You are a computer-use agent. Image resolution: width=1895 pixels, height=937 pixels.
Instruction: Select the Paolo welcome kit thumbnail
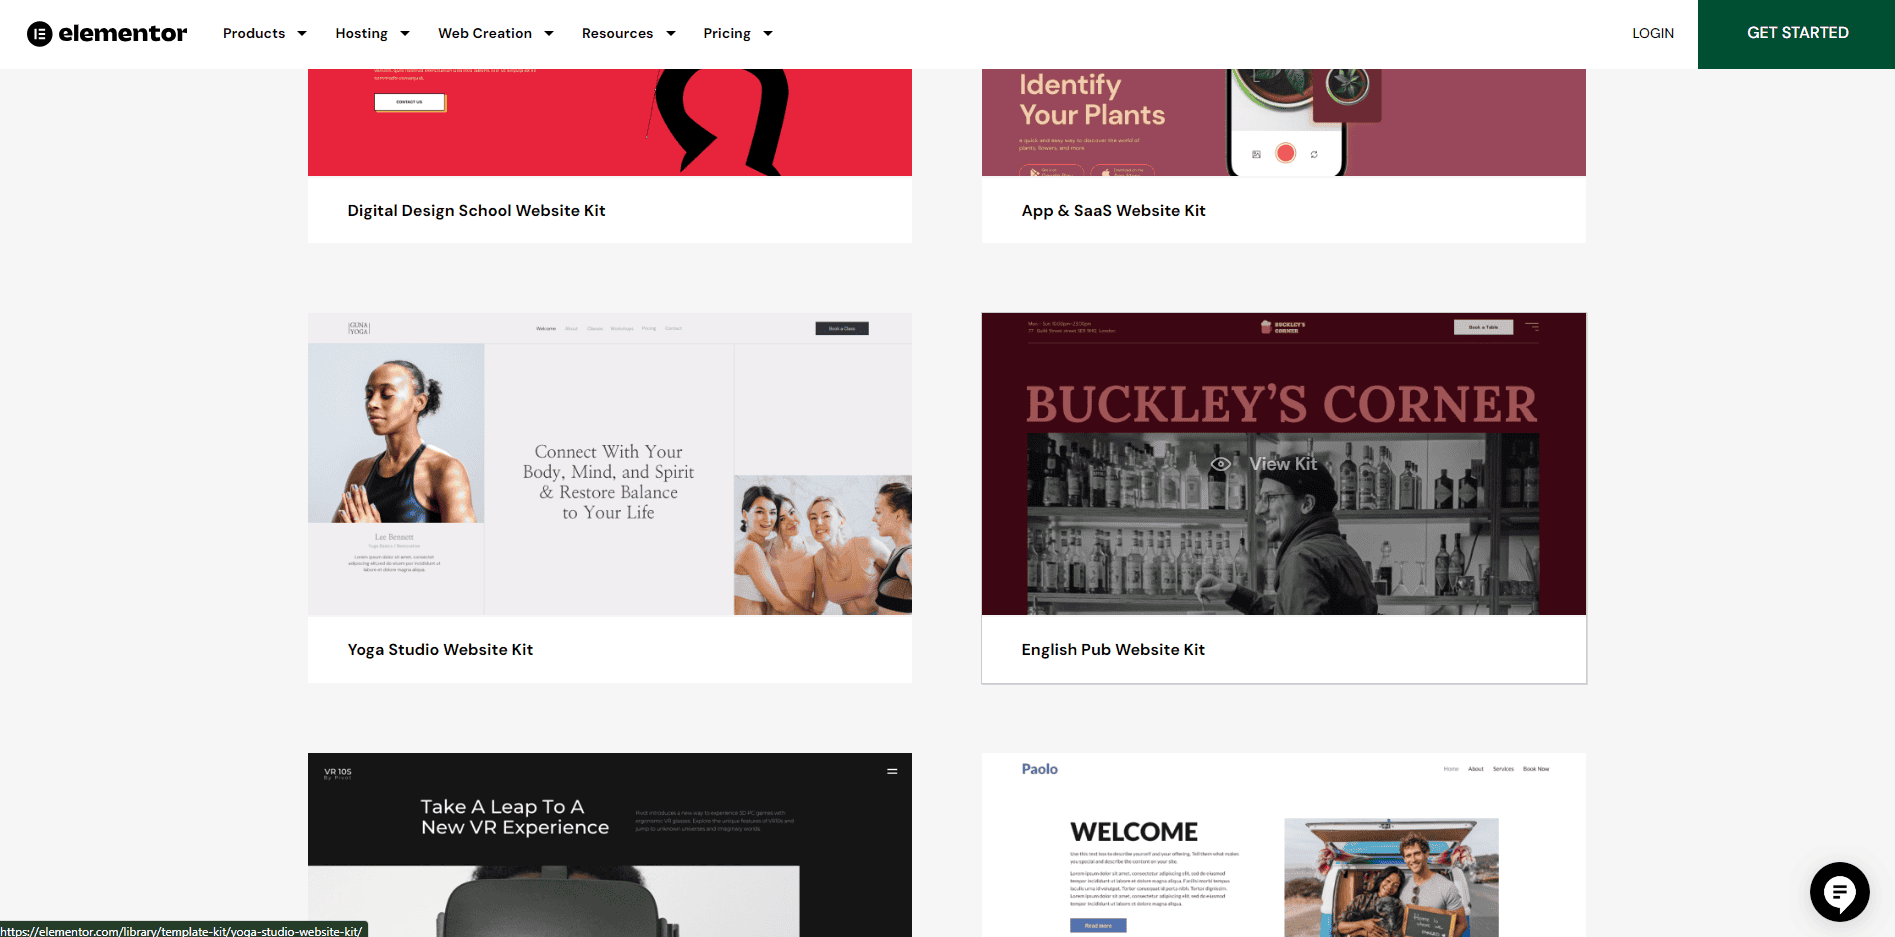pyautogui.click(x=1284, y=845)
